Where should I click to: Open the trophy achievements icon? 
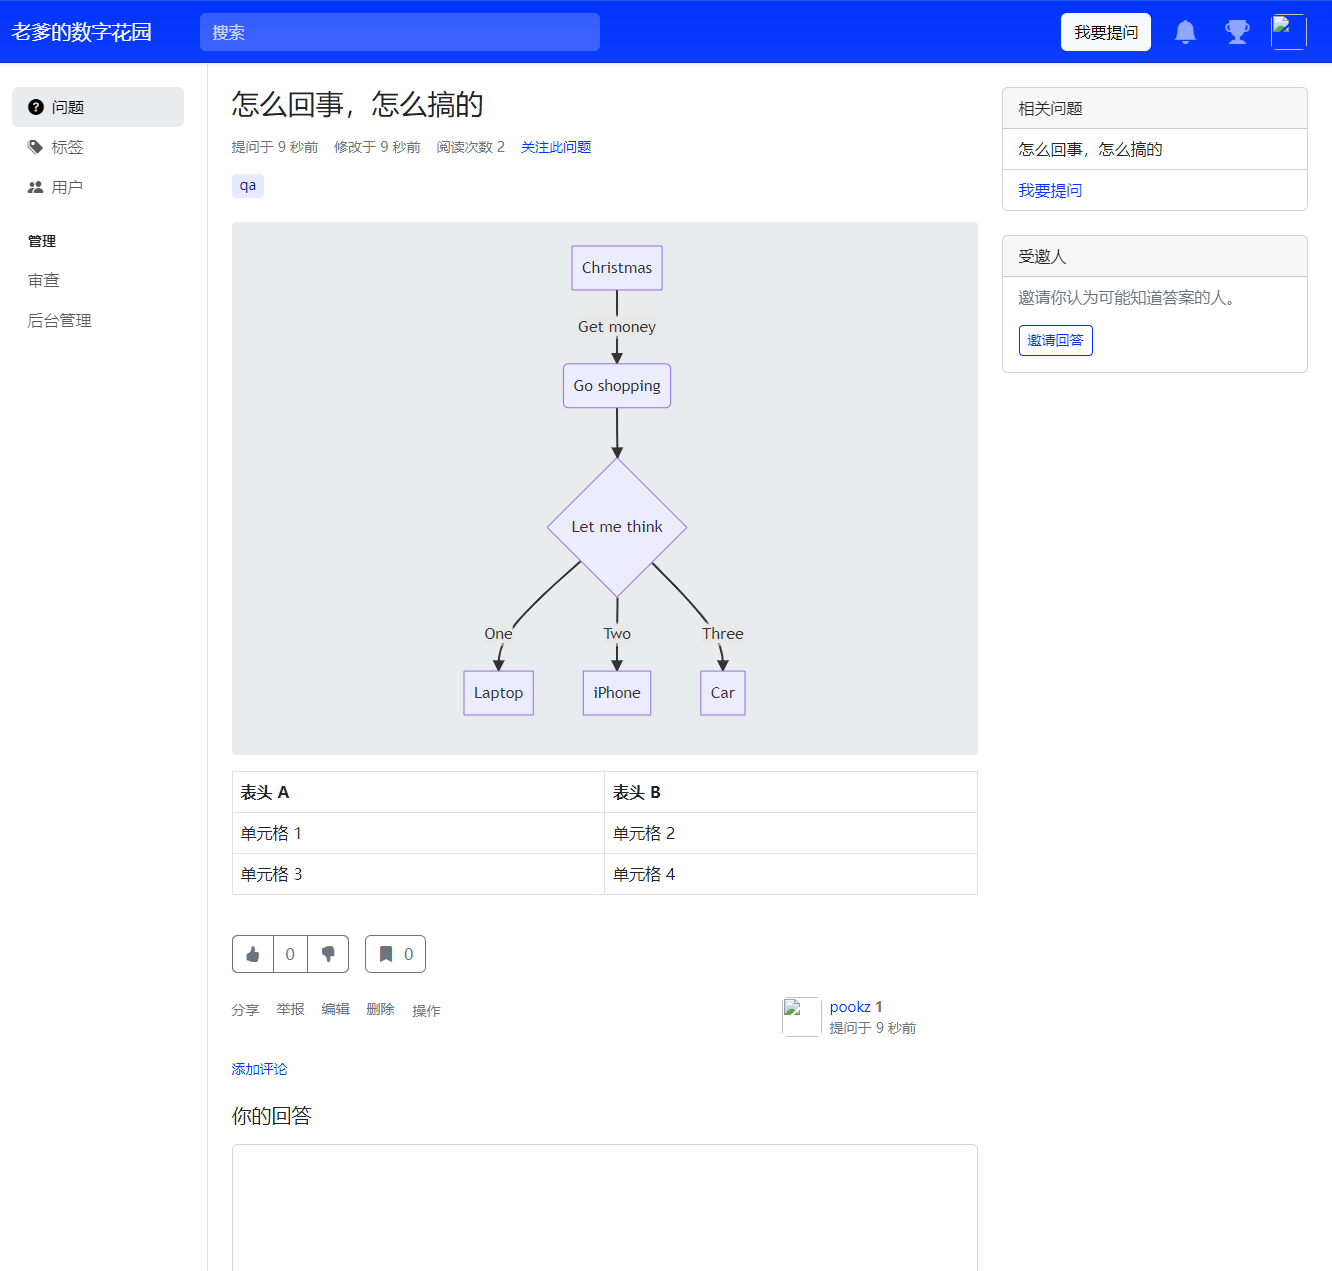1237,32
